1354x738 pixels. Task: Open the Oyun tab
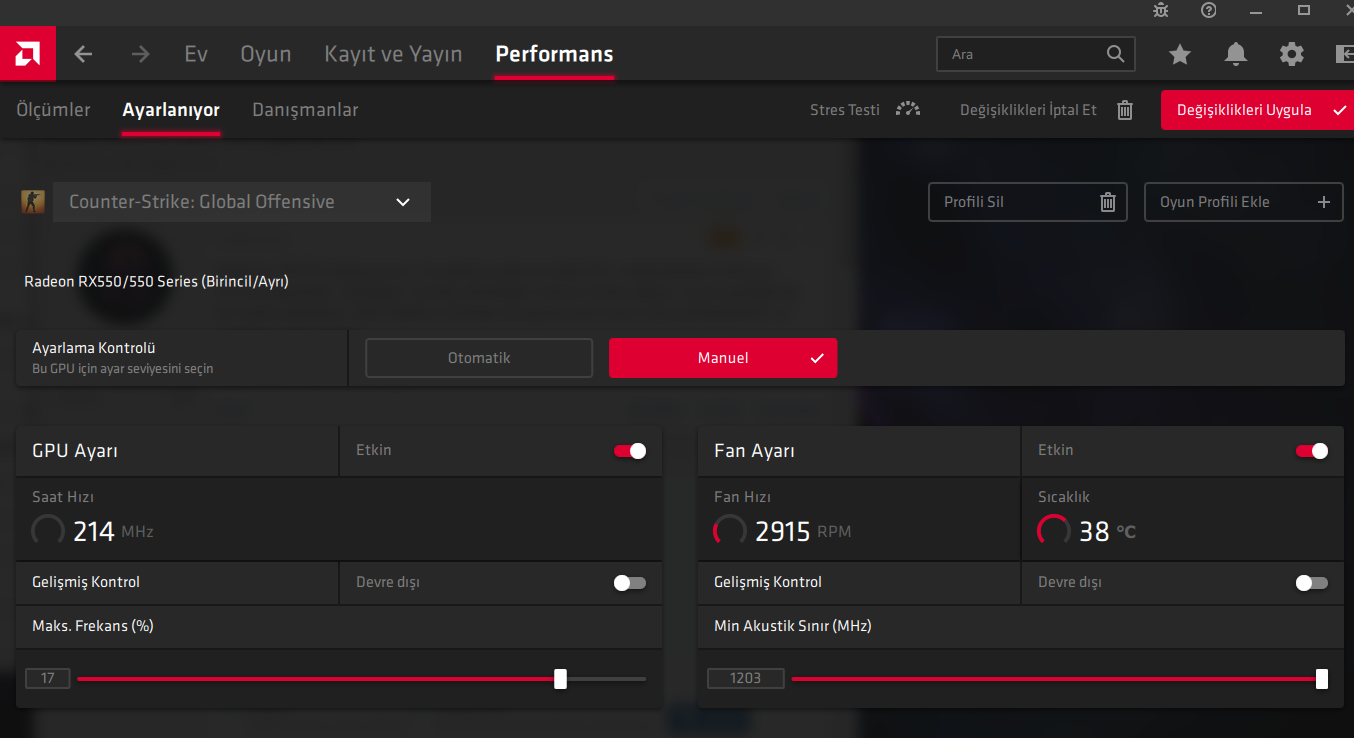266,54
